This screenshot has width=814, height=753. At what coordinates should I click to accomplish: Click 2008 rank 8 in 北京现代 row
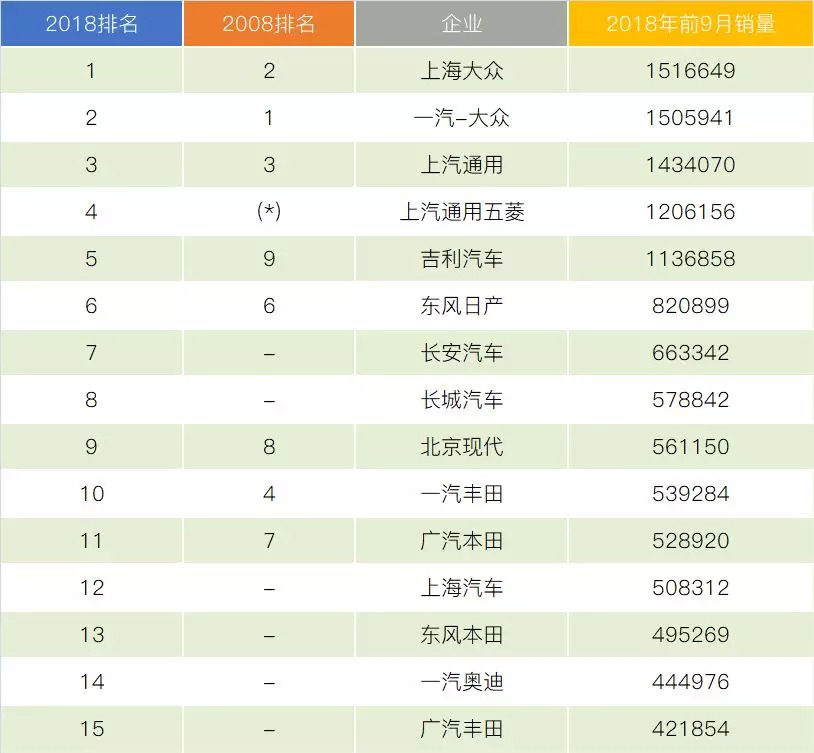pos(269,447)
